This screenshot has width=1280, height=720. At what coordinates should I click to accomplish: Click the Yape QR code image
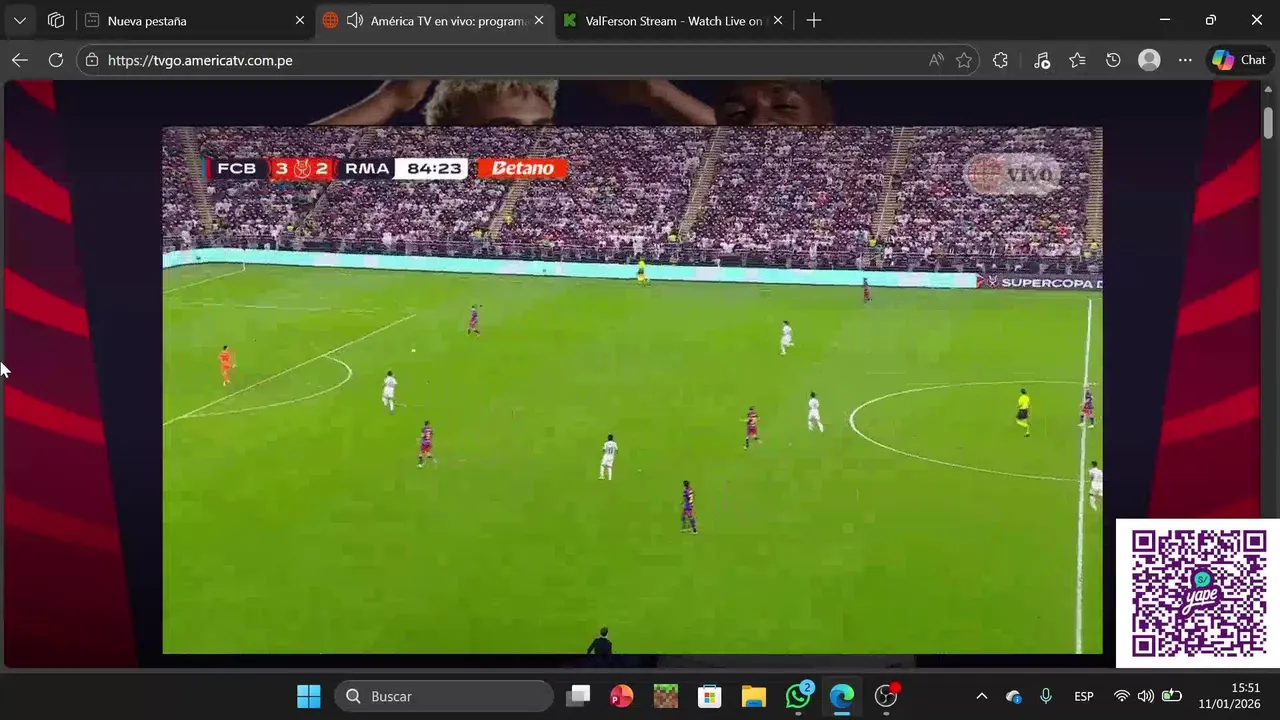click(1198, 593)
